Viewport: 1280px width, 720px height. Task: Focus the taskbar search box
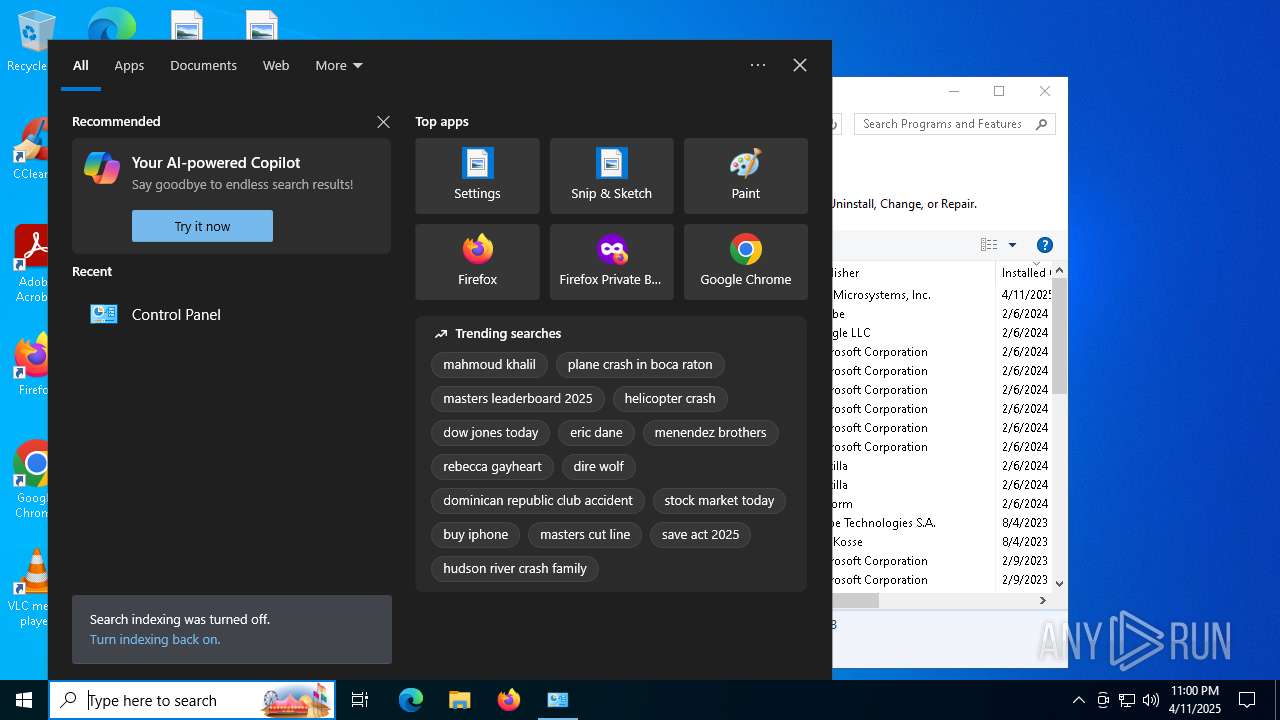[192, 700]
